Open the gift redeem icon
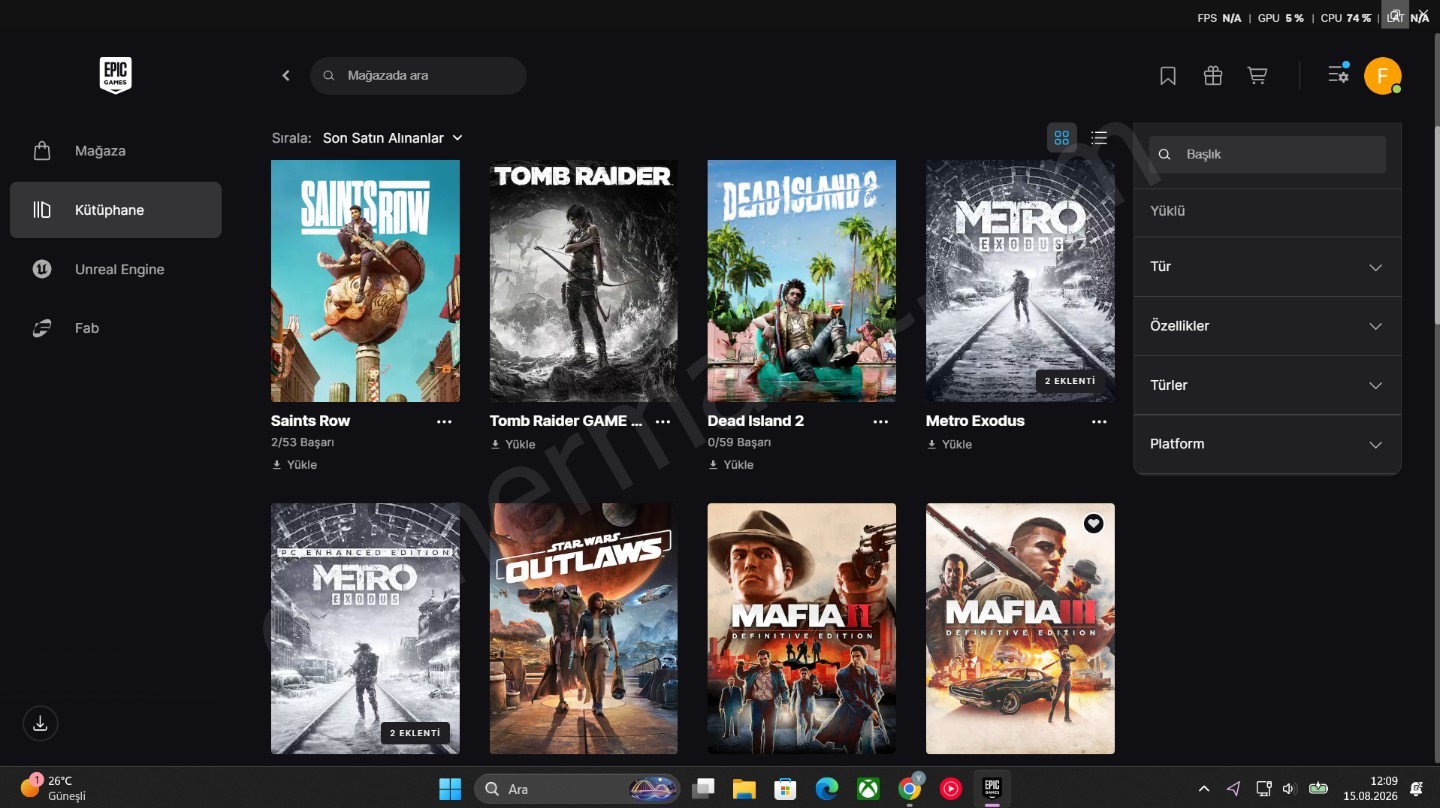 1213,76
